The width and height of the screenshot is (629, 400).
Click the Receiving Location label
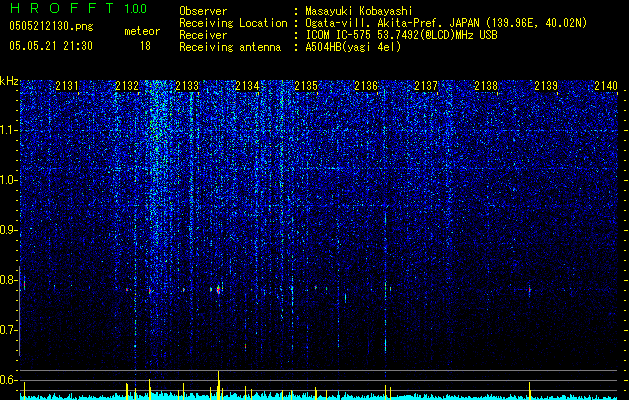[x=233, y=23]
